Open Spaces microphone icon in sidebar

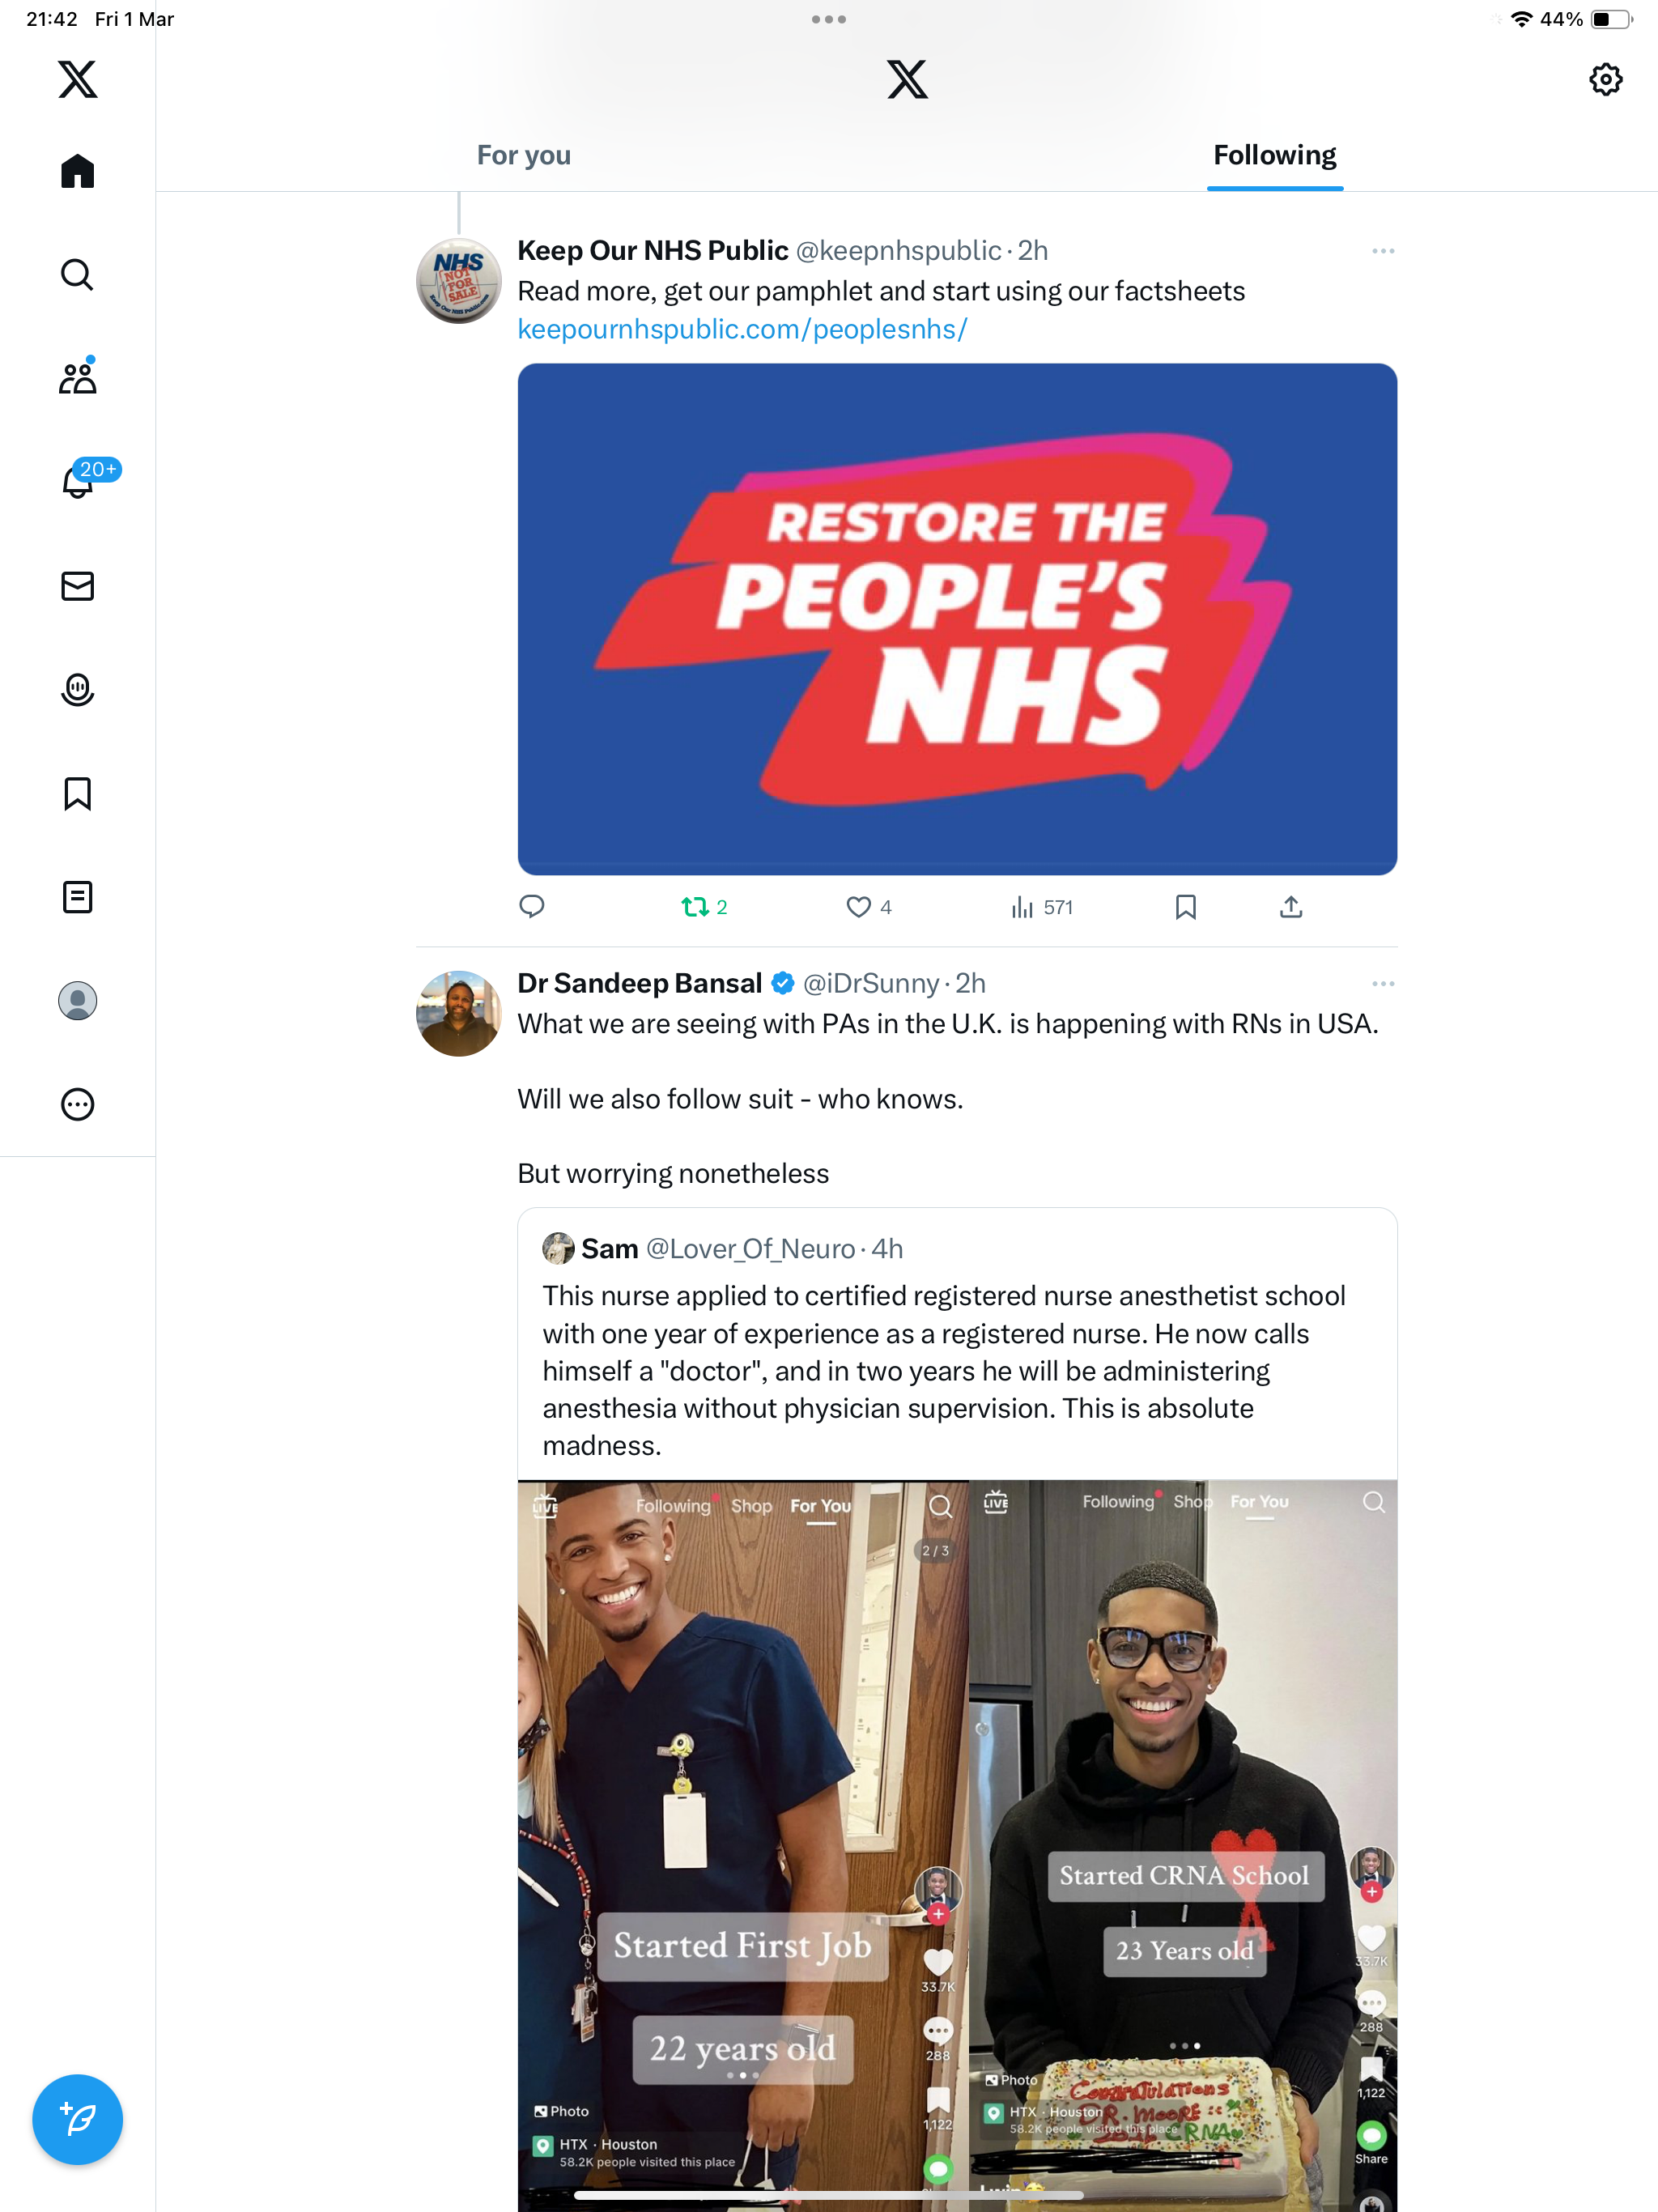[x=77, y=690]
